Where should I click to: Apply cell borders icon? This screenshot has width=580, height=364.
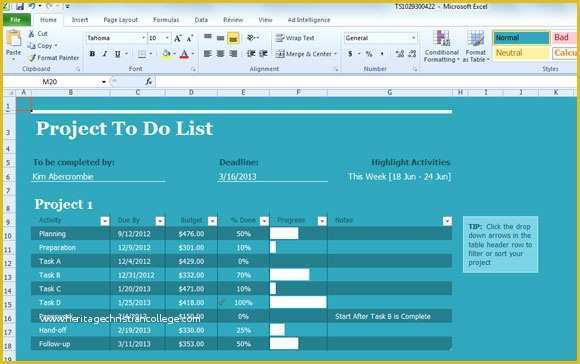(142, 54)
